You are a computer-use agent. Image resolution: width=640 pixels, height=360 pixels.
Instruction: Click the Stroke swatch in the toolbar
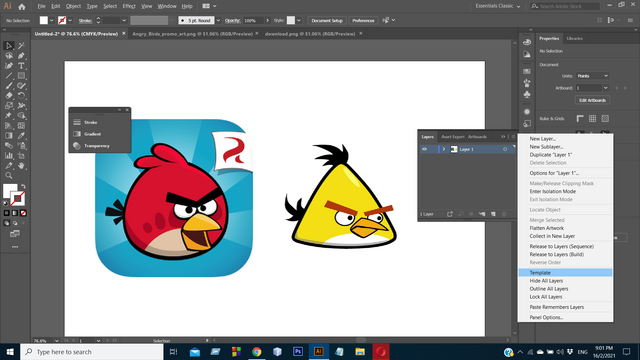pos(19,199)
